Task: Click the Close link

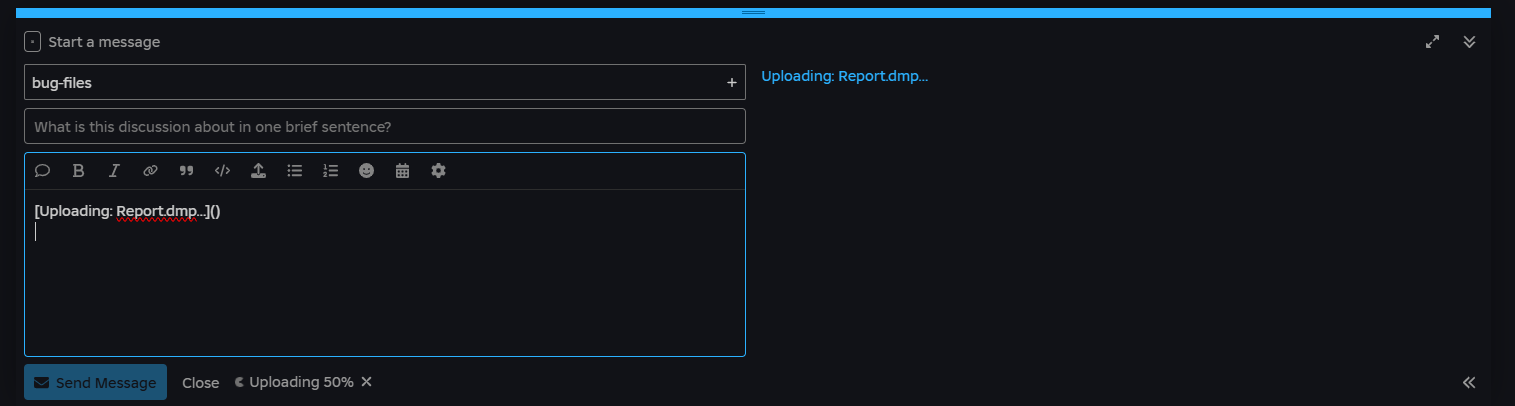Action: (201, 383)
